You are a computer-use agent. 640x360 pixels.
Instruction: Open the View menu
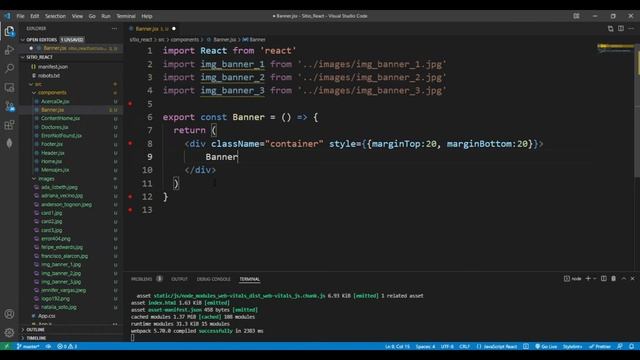click(77, 16)
